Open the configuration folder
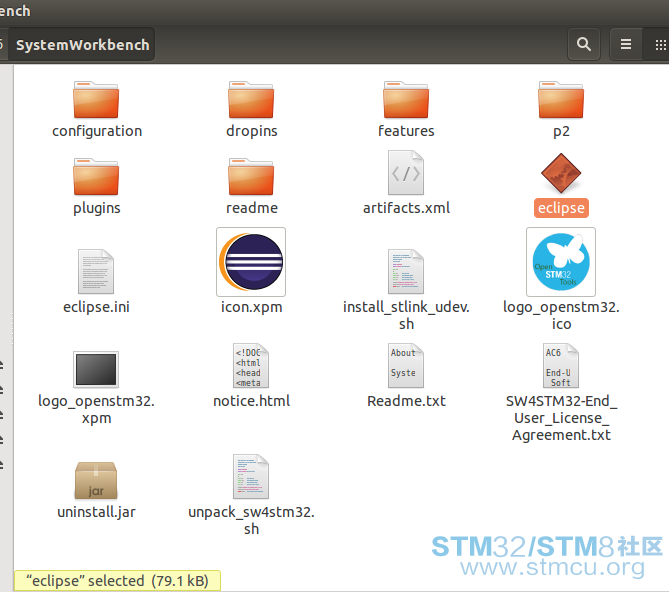Screen dimensions: 669x592 pyautogui.click(x=96, y=101)
